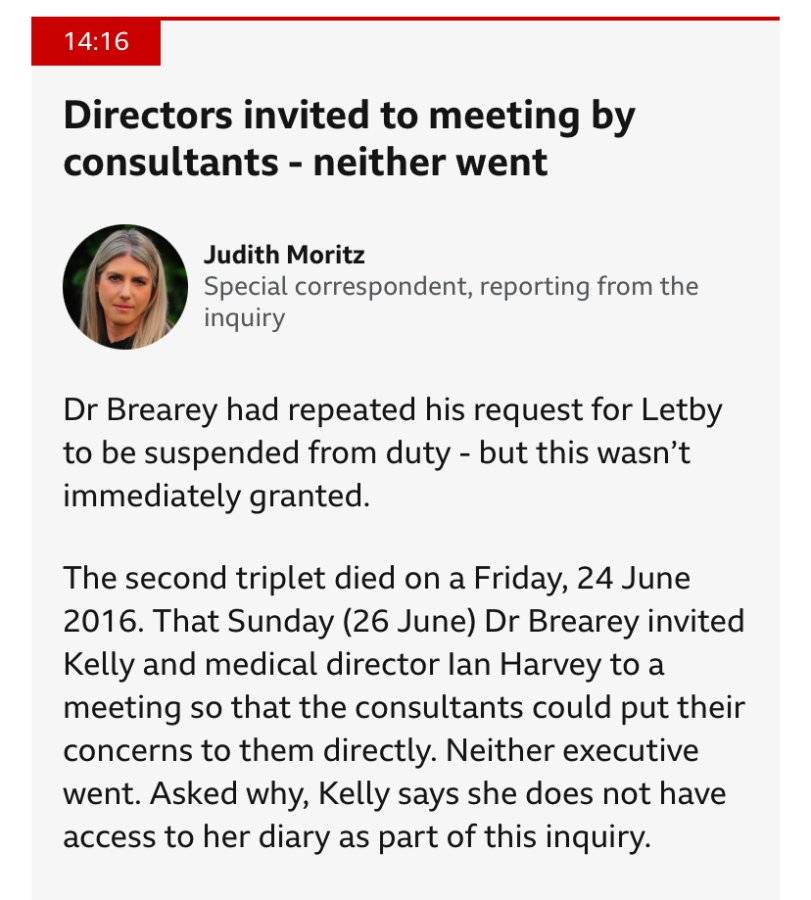Open the headline 'Directors invited to meeting'
This screenshot has height=900, width=811.
pyautogui.click(x=349, y=138)
